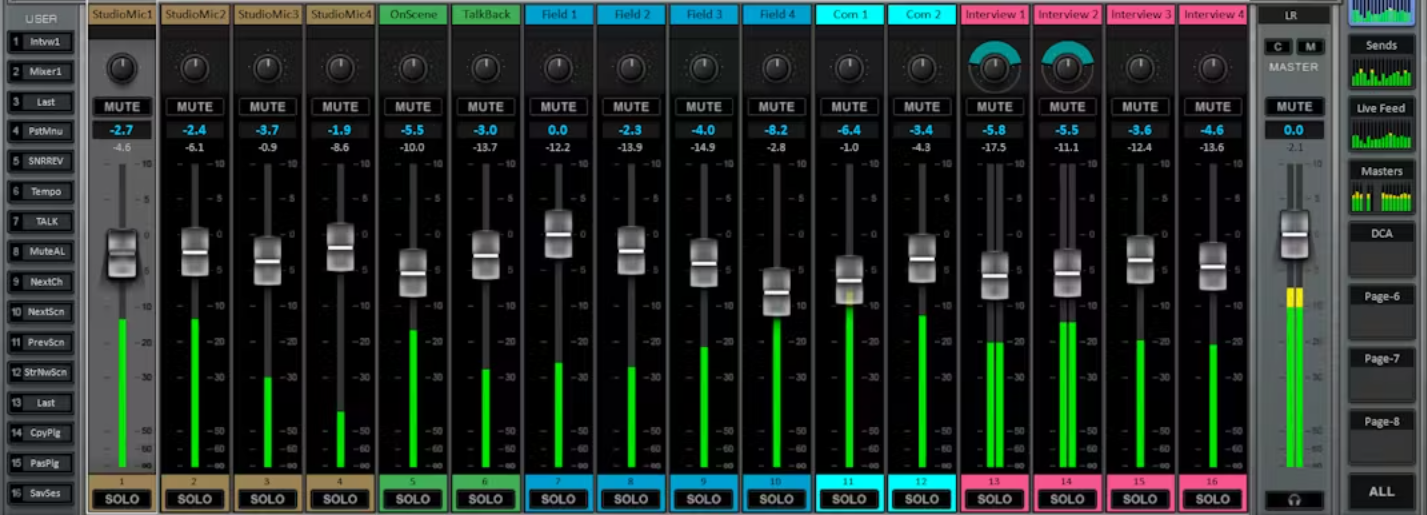Select the Com 2 channel label
The width and height of the screenshot is (1427, 515).
[922, 15]
